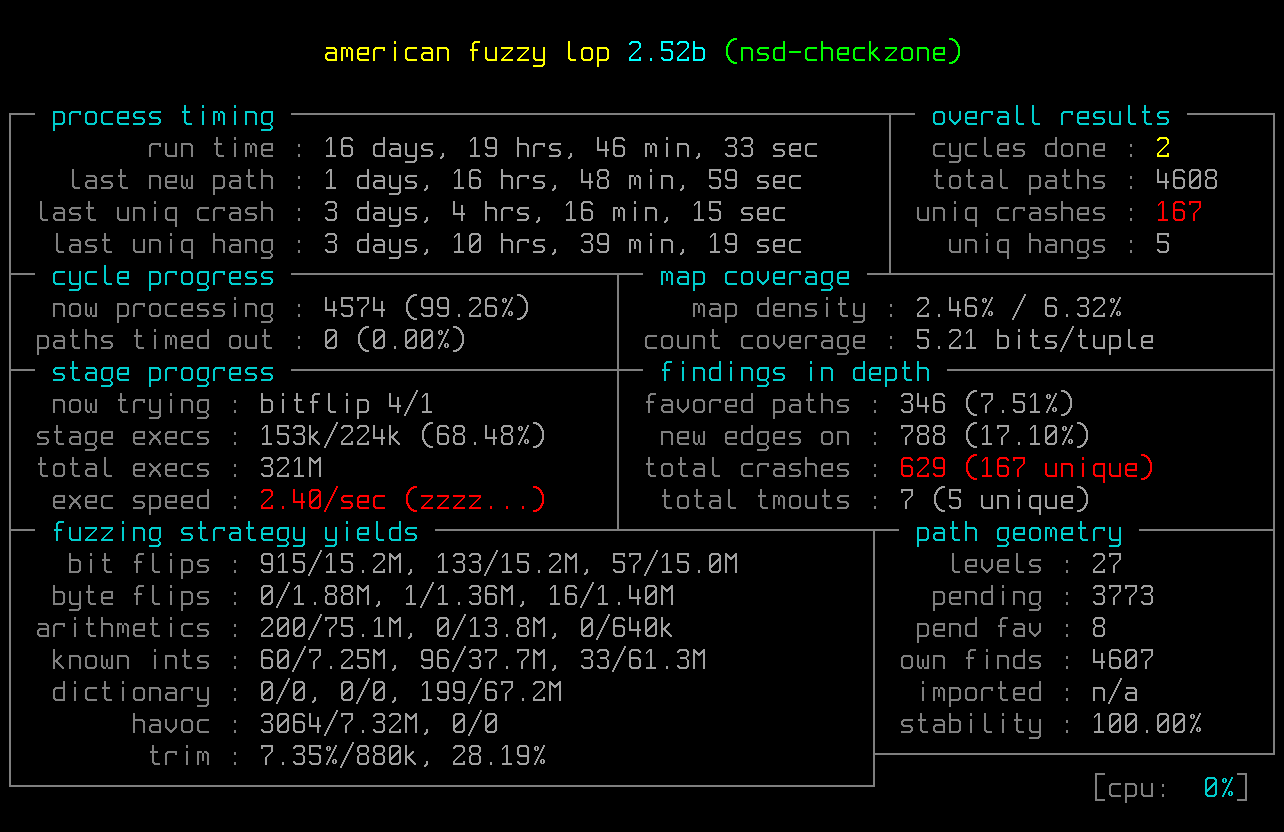Click the 'findings in depth' section header
Screen dimensions: 1284x832
click(795, 373)
